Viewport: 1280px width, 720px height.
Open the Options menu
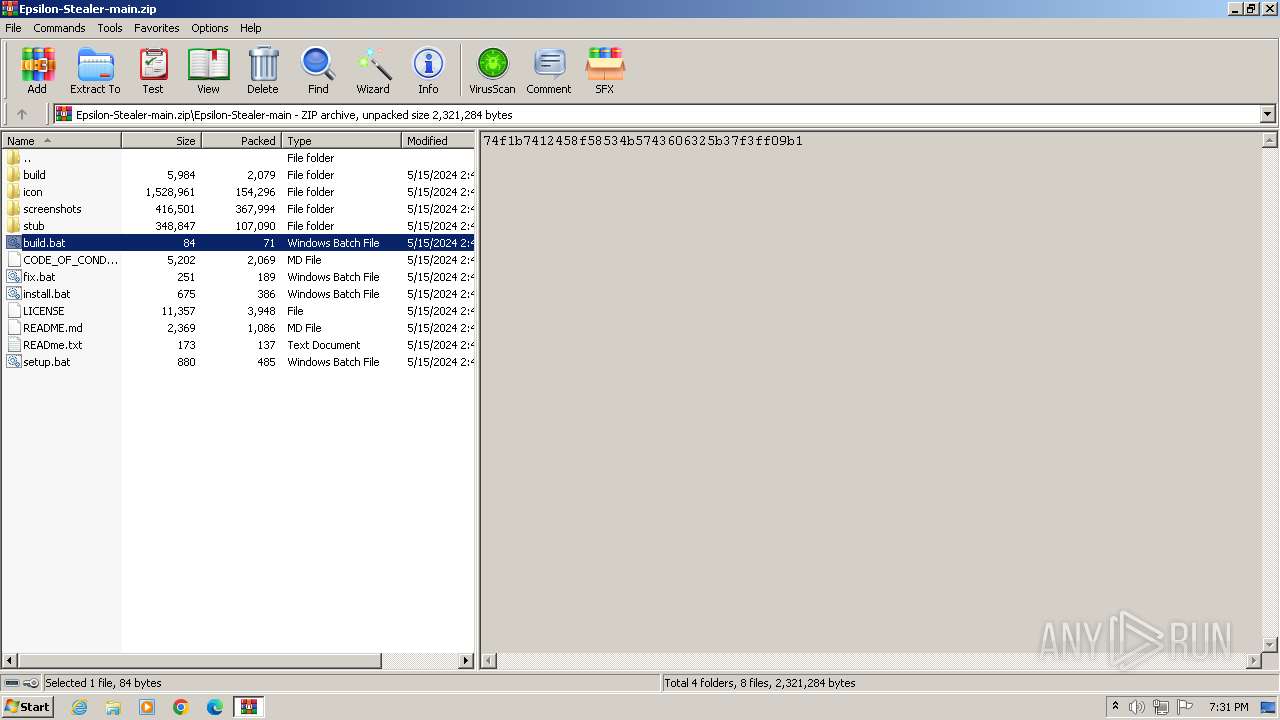(x=210, y=28)
